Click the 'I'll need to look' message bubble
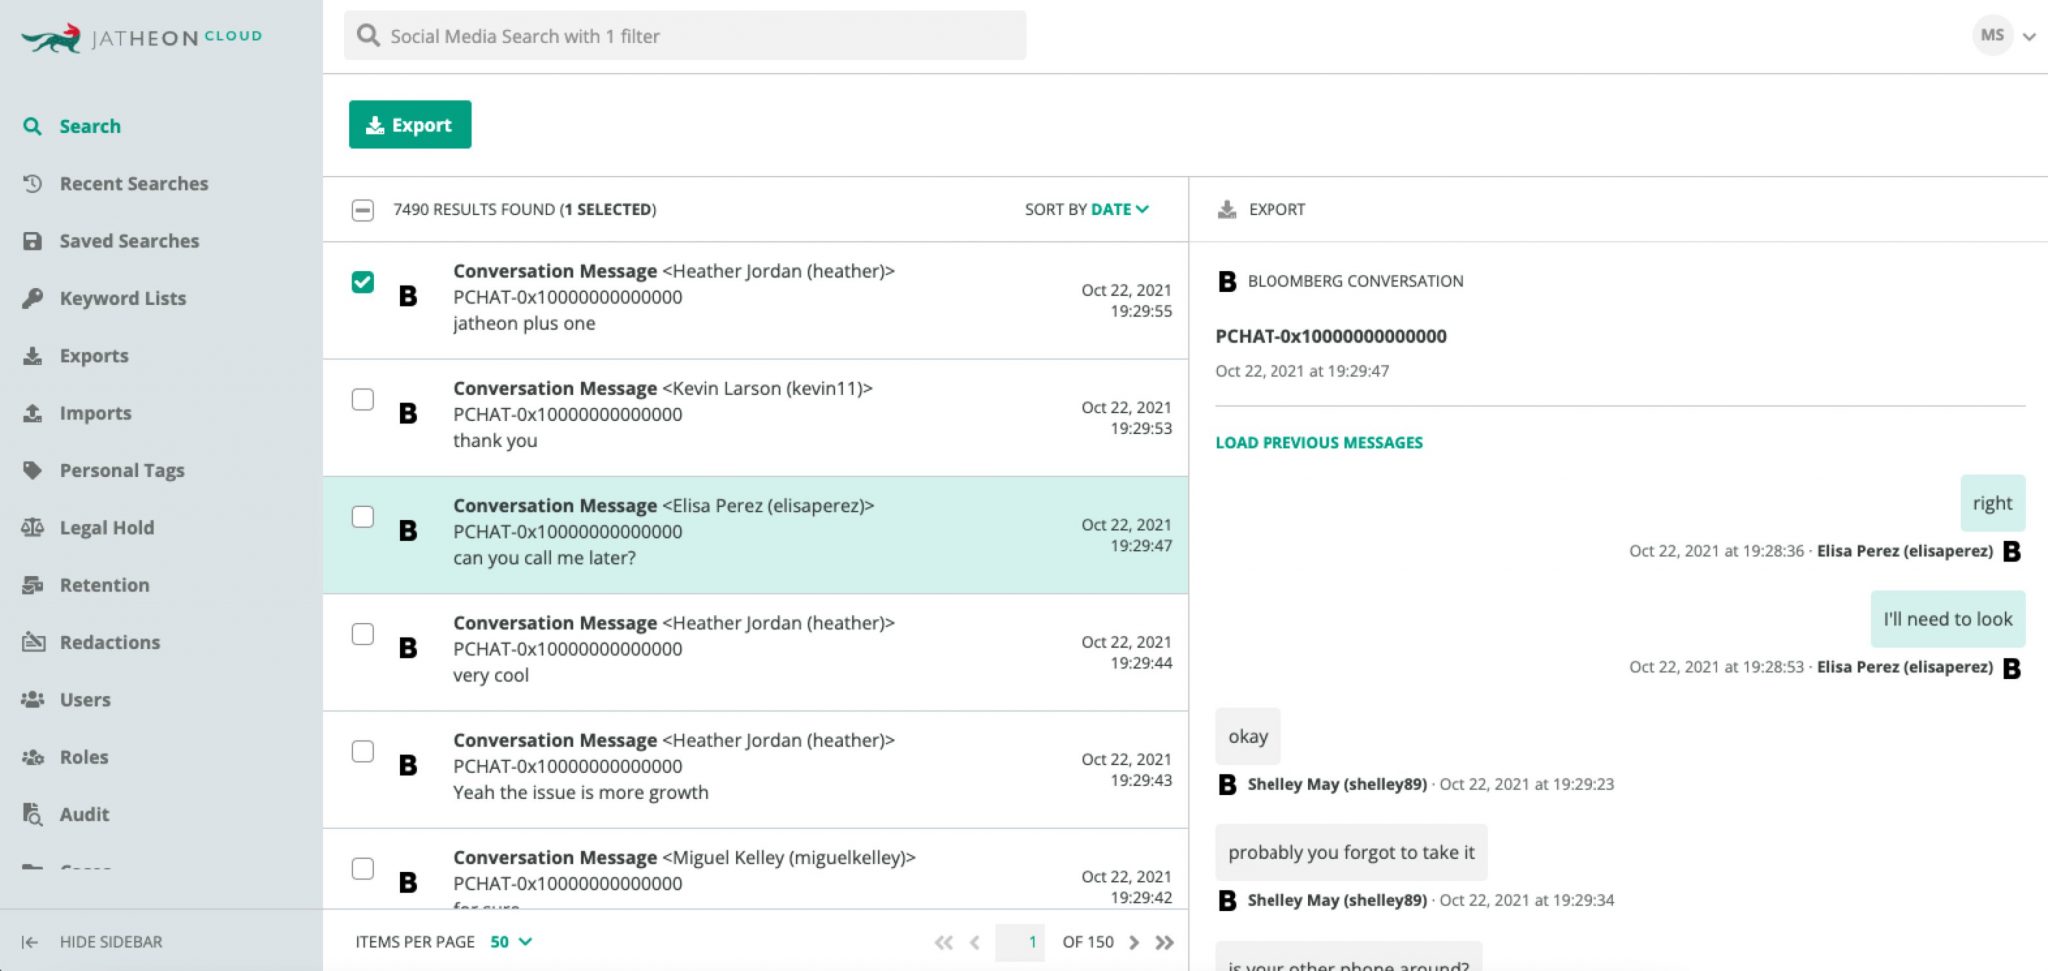This screenshot has height=971, width=2048. point(1948,619)
